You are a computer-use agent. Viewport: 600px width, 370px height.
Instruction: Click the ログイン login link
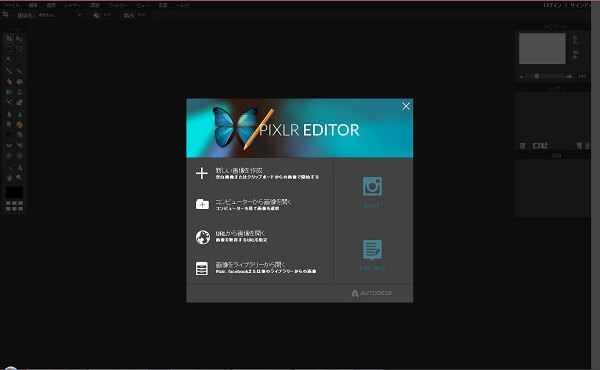[552, 5]
